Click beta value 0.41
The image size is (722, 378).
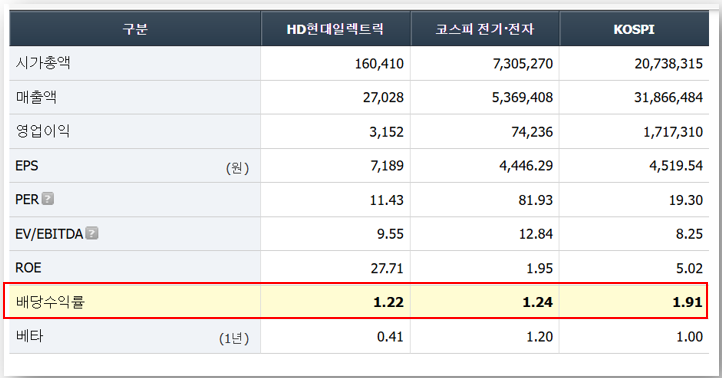tap(390, 337)
